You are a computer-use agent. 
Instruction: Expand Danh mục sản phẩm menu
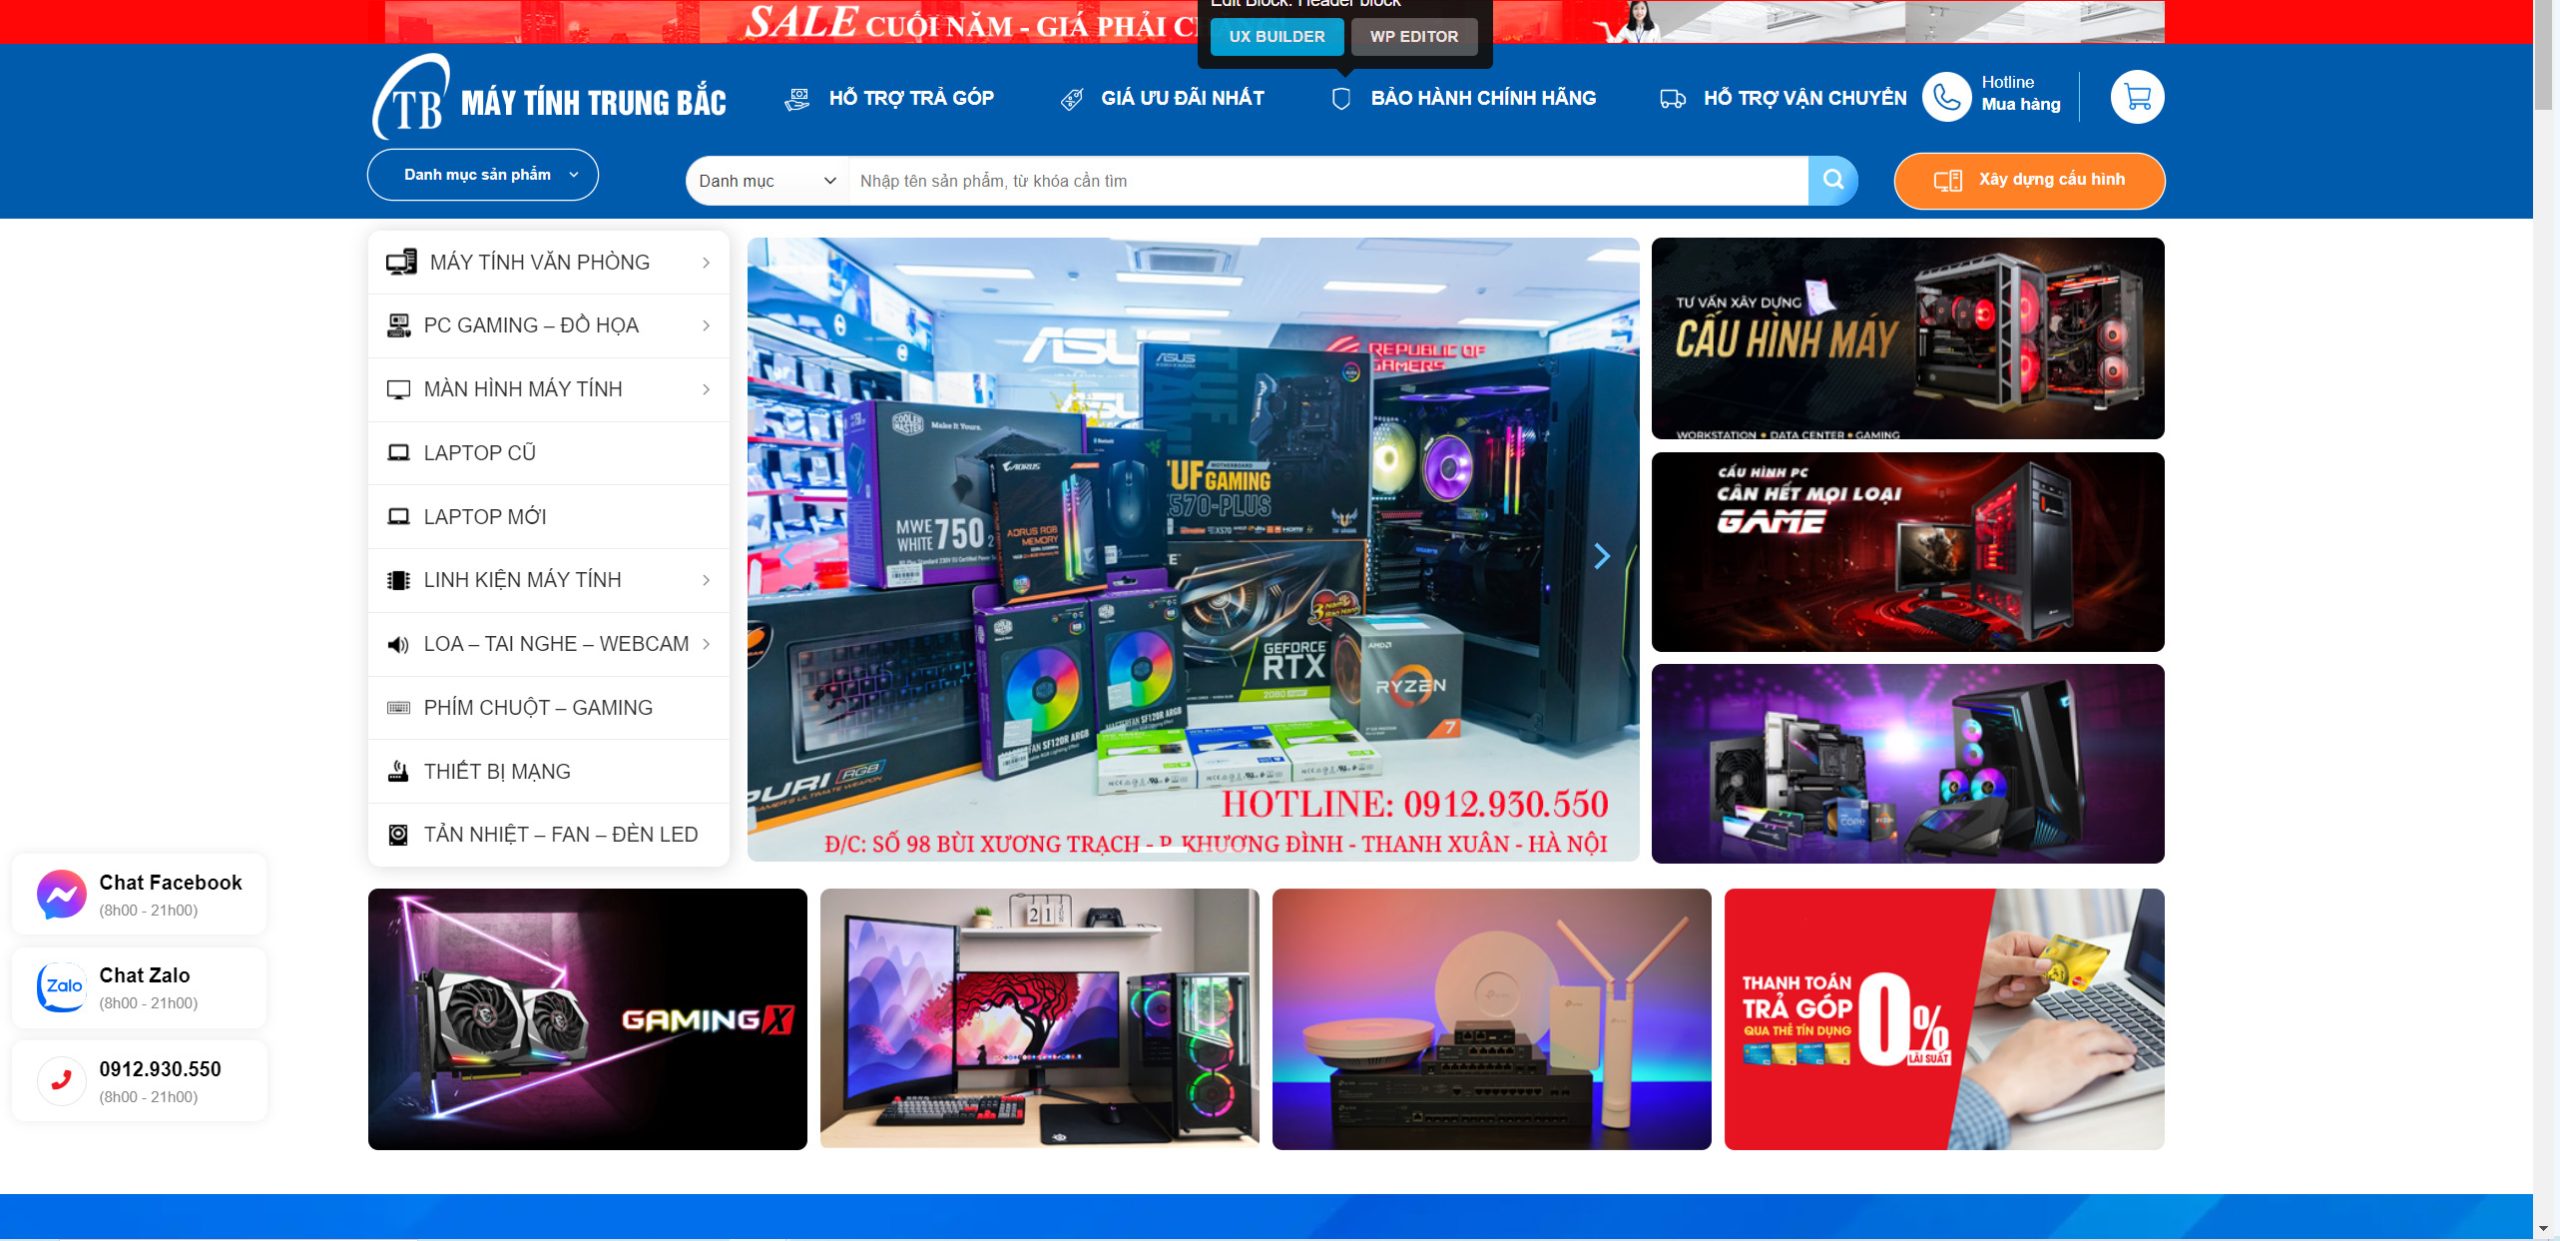coord(482,175)
